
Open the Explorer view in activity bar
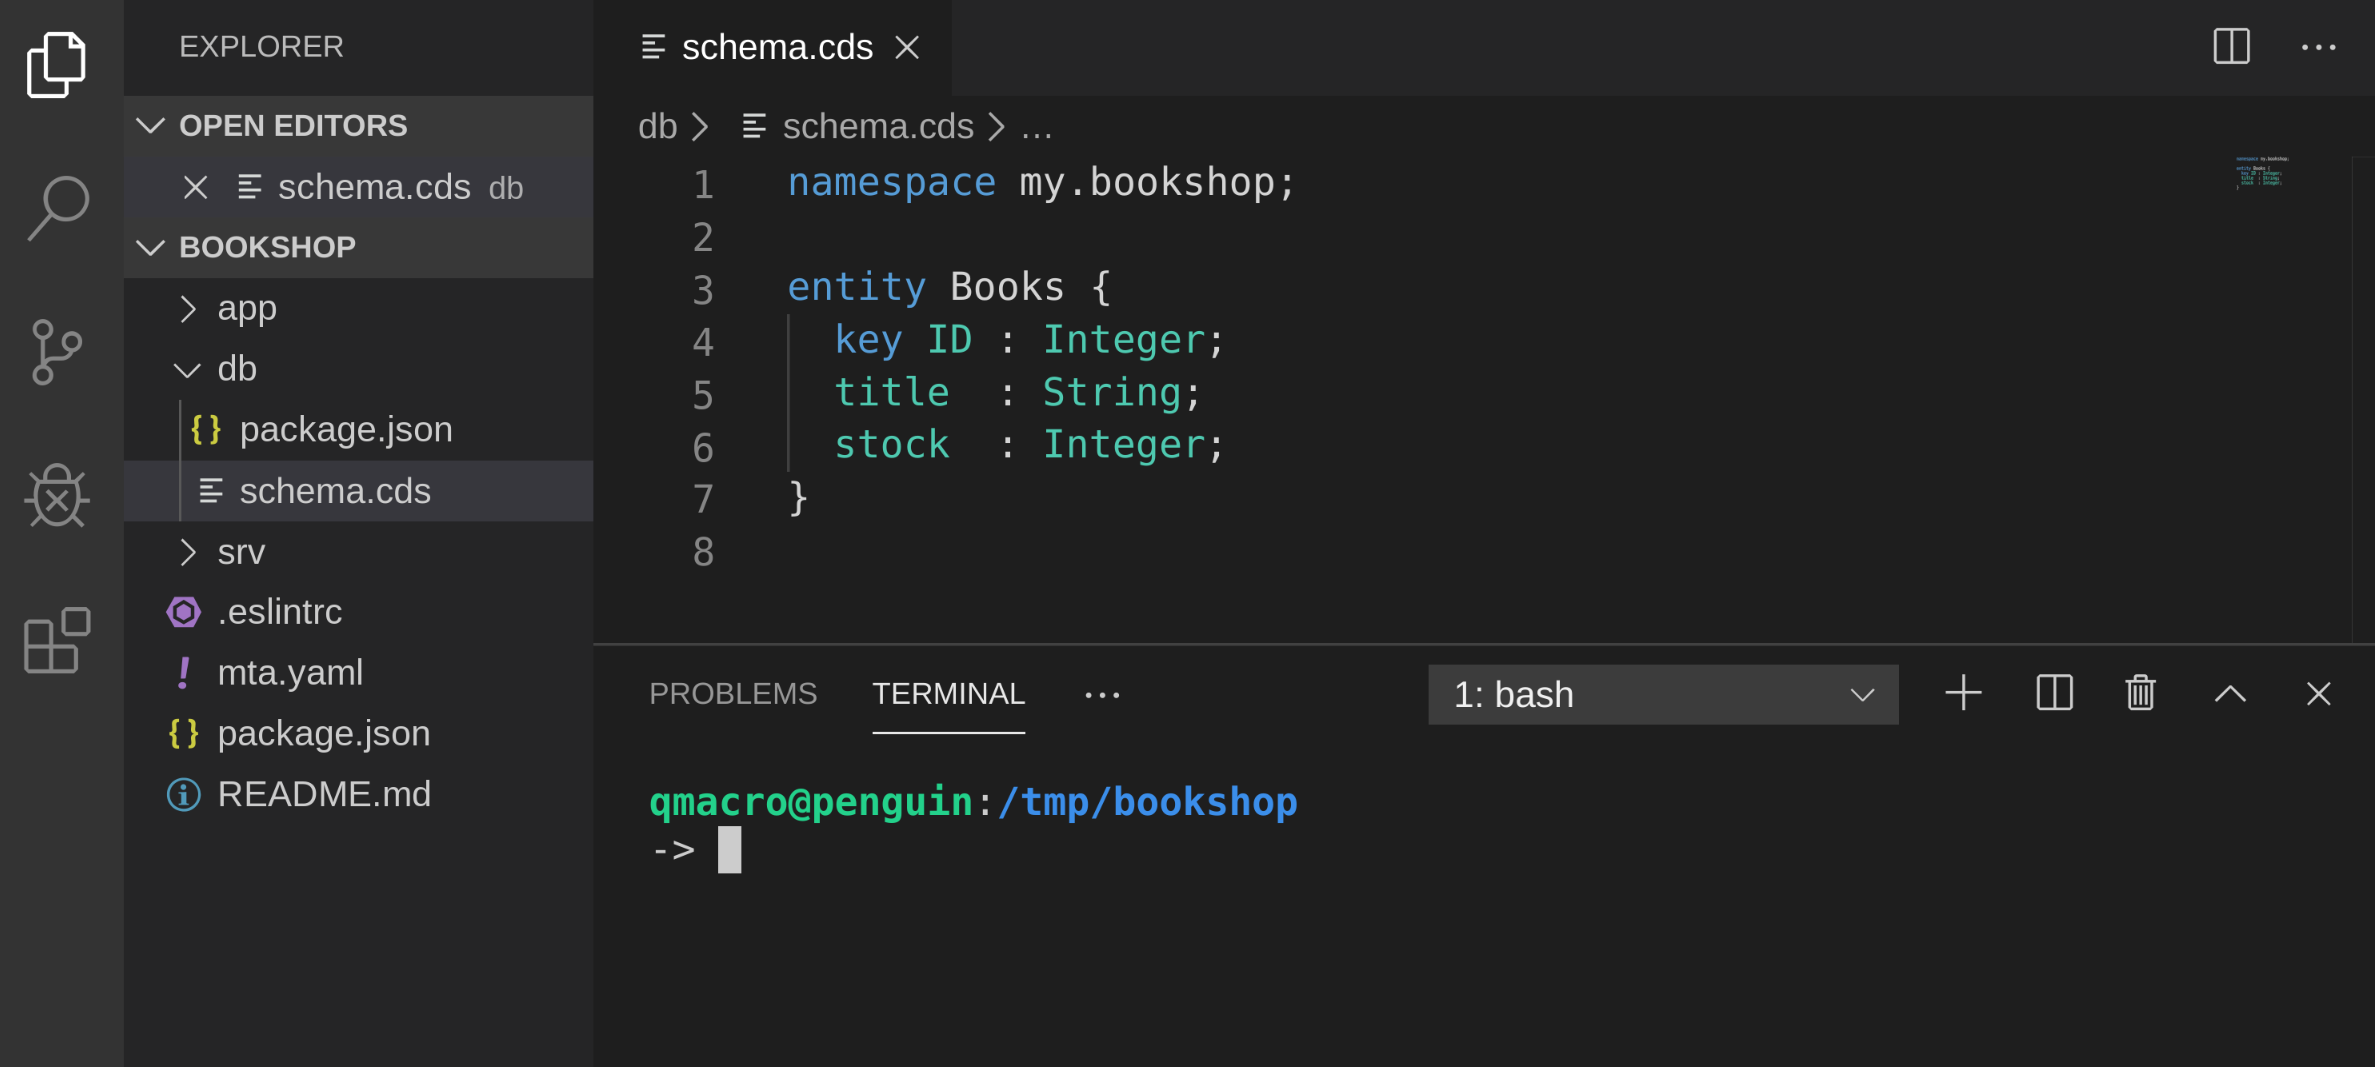[x=56, y=65]
